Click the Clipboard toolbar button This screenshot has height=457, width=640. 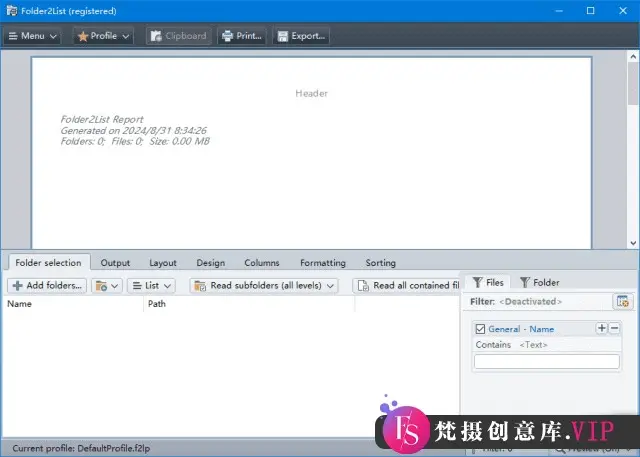coord(178,36)
